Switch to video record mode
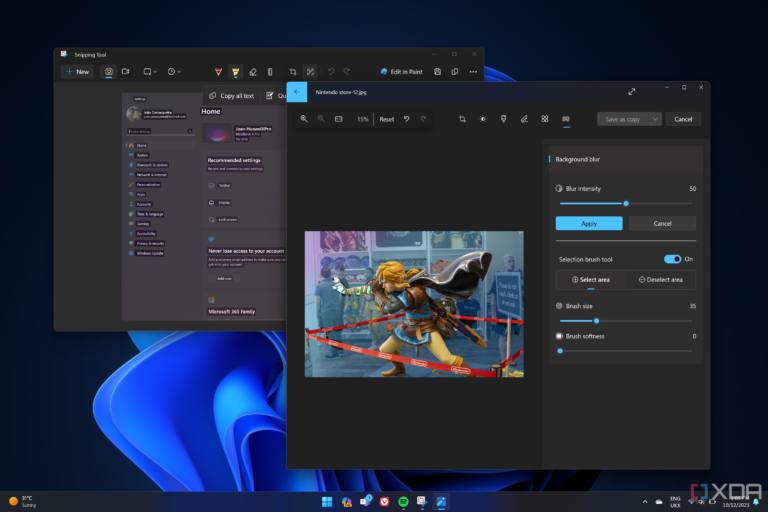This screenshot has height=512, width=768. click(x=126, y=72)
